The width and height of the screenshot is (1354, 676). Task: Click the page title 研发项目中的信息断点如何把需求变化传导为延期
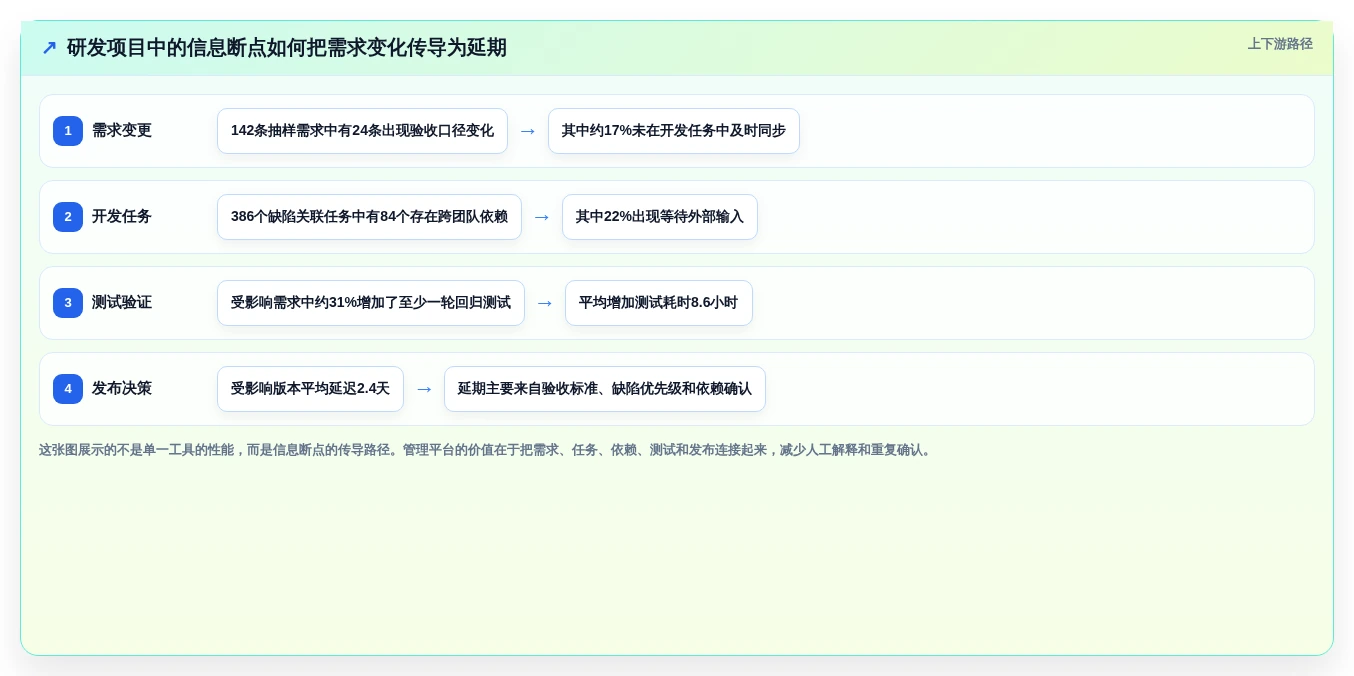[287, 48]
